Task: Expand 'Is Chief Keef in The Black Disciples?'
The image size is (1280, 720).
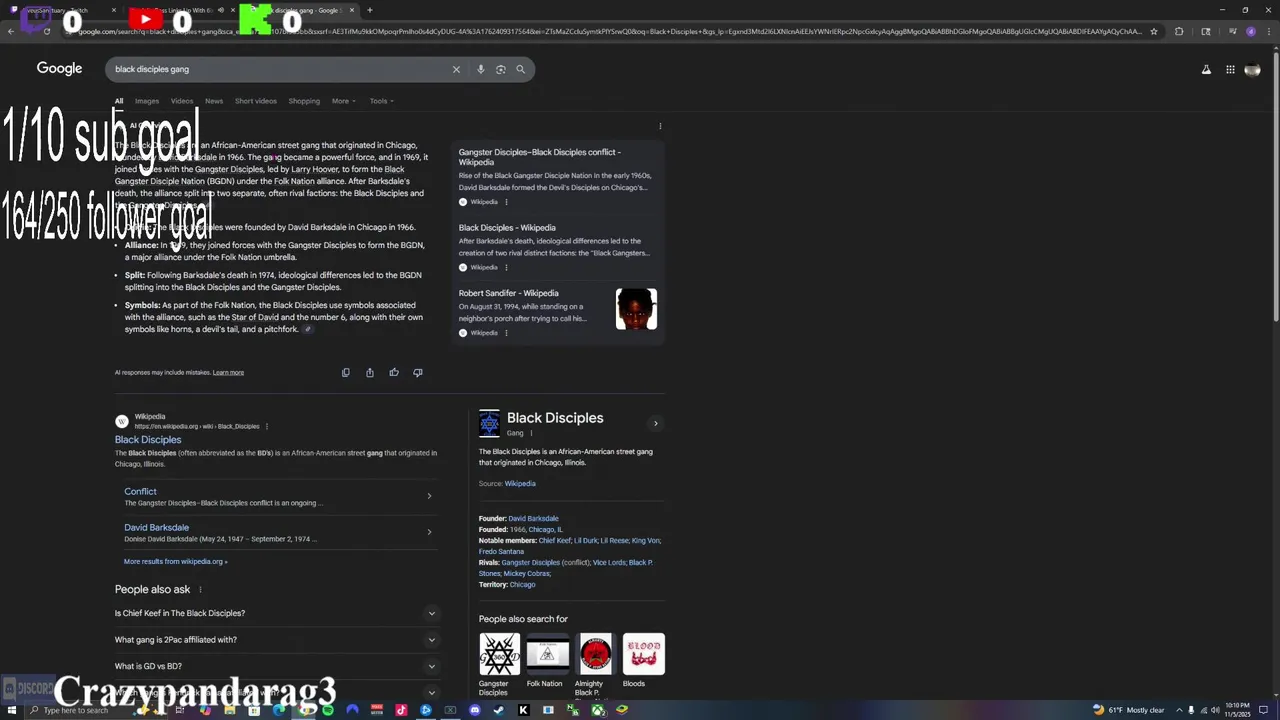Action: click(x=278, y=613)
